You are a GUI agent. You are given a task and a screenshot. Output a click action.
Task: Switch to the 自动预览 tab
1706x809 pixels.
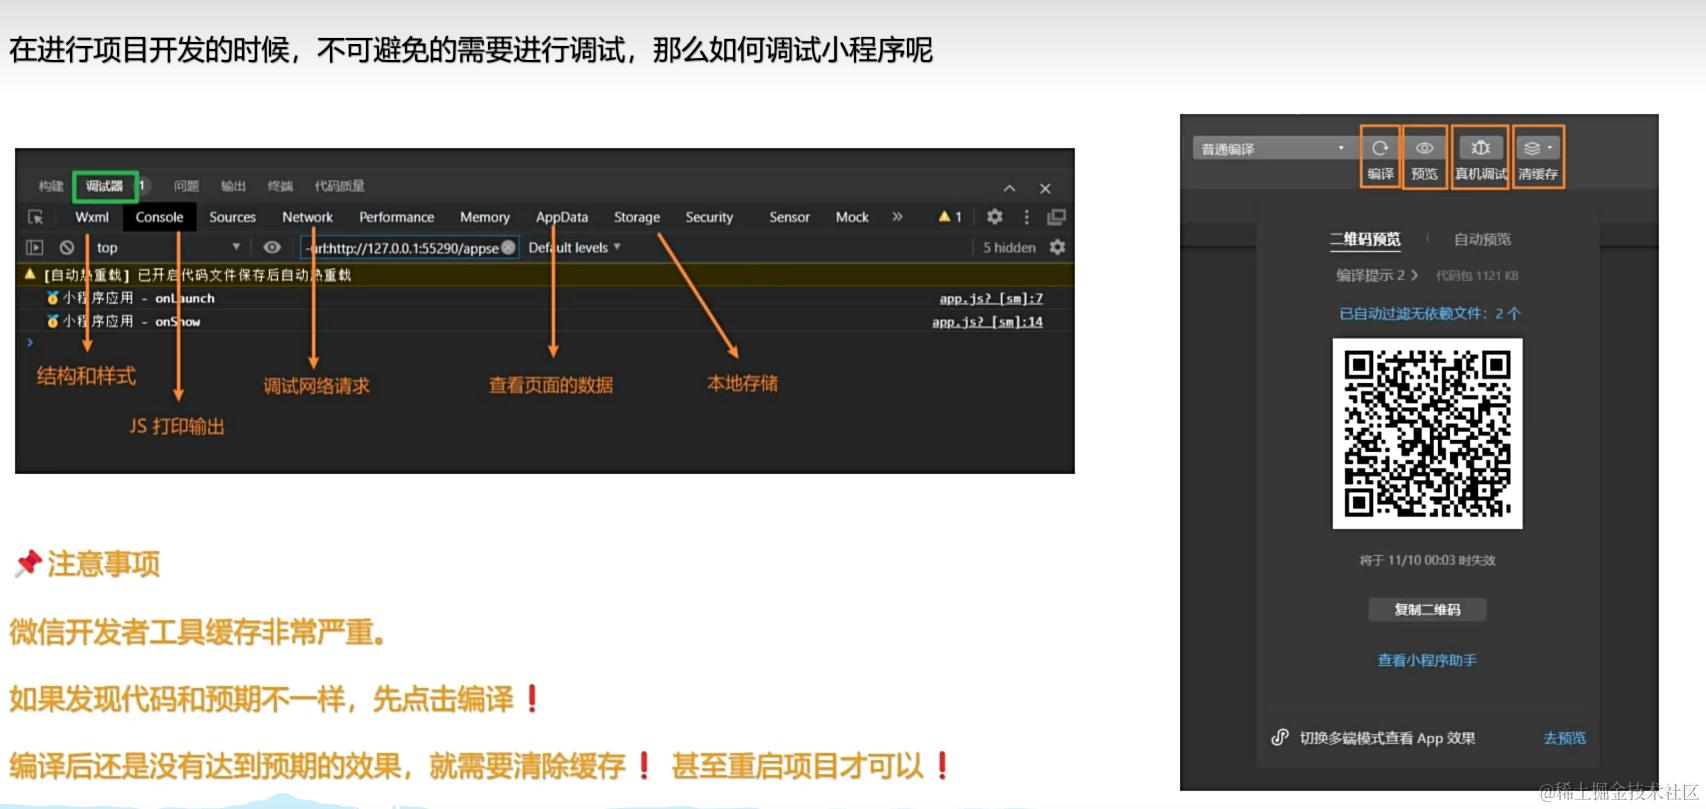pyautogui.click(x=1482, y=239)
